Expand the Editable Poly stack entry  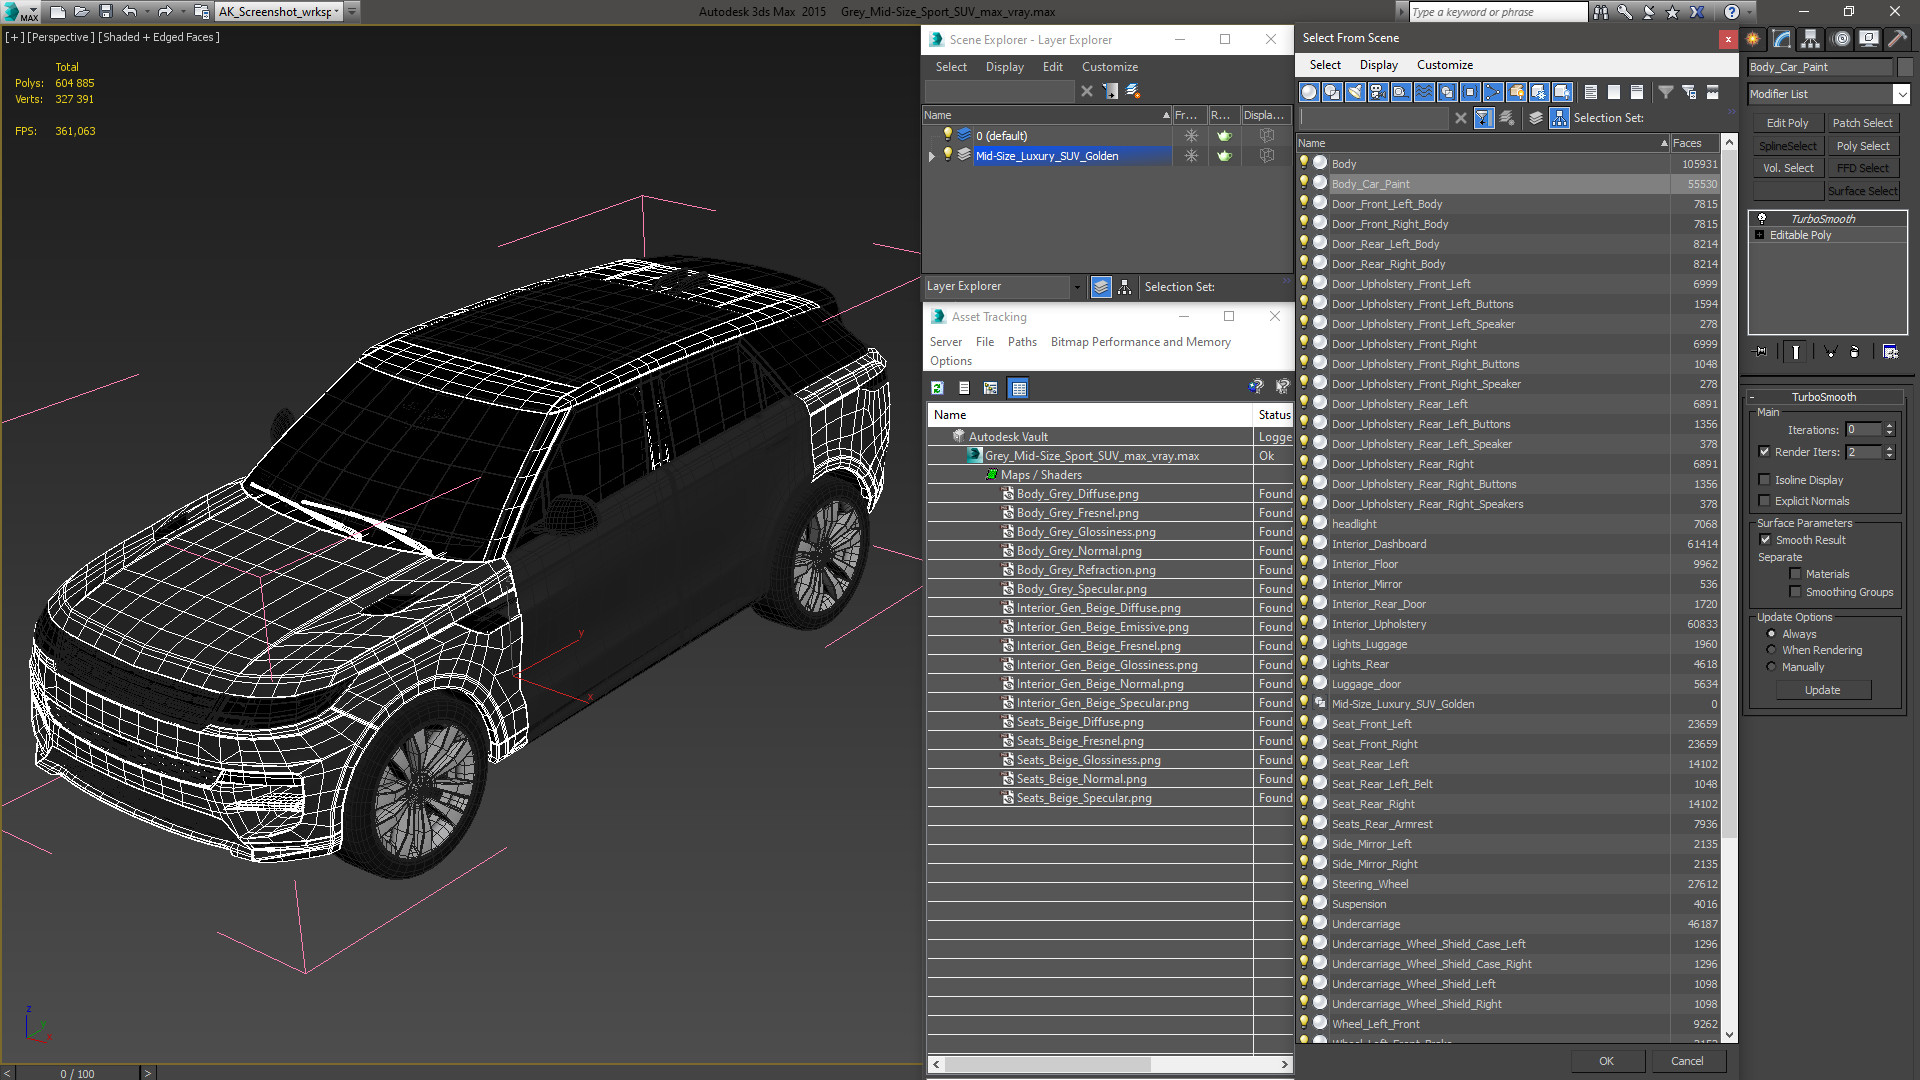1760,235
